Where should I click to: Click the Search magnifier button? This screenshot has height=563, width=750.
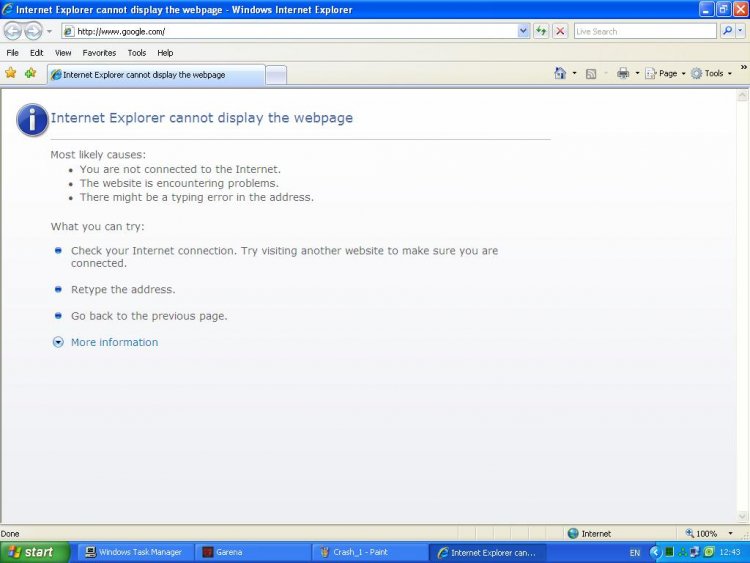[x=728, y=32]
